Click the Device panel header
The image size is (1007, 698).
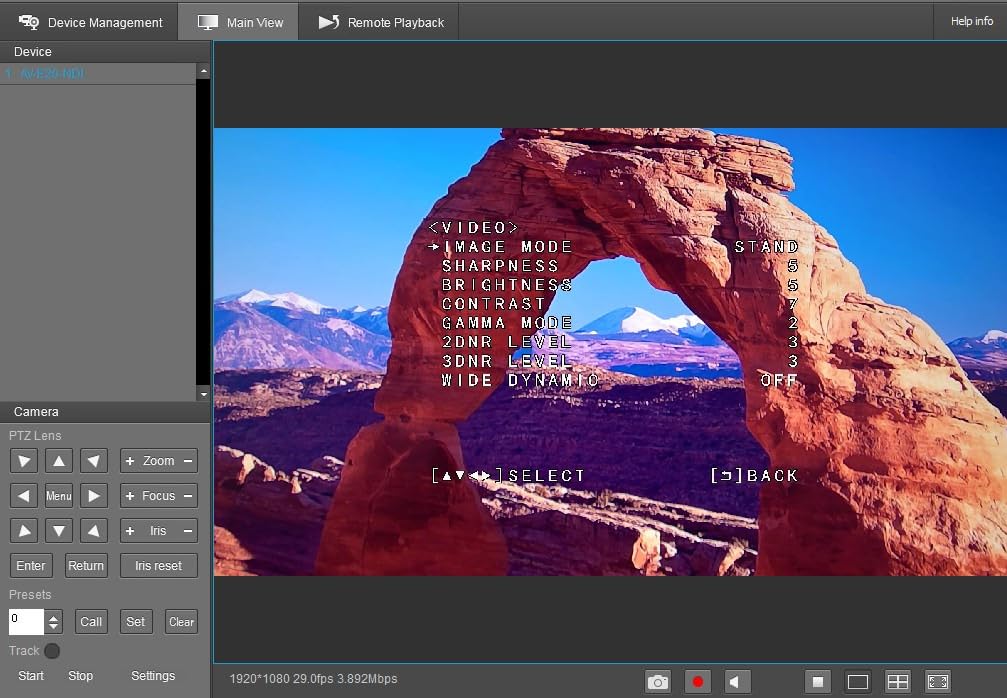[105, 51]
